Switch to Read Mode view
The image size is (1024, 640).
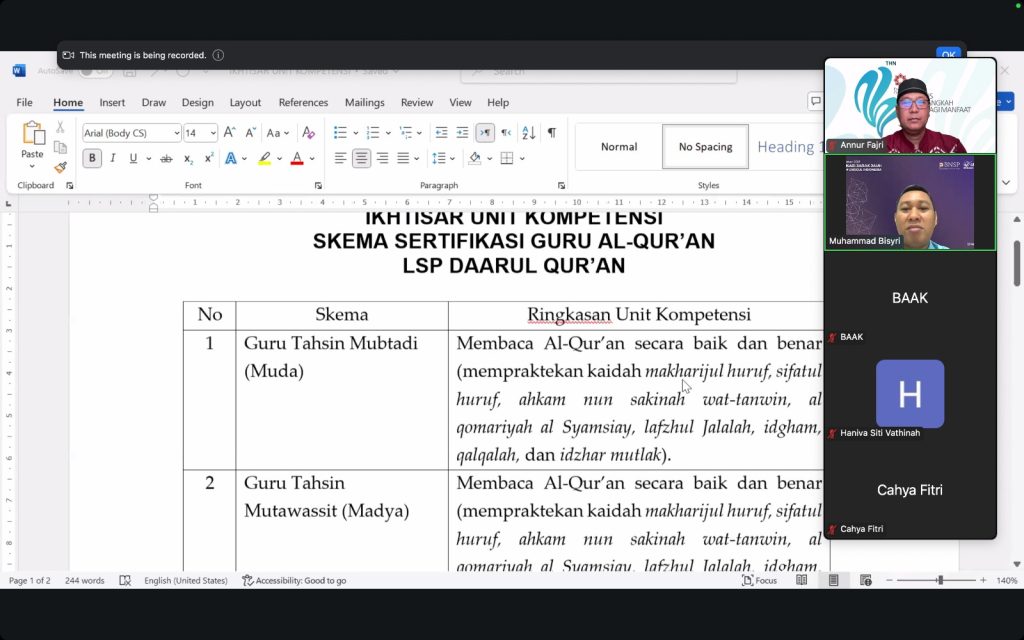[x=801, y=580]
